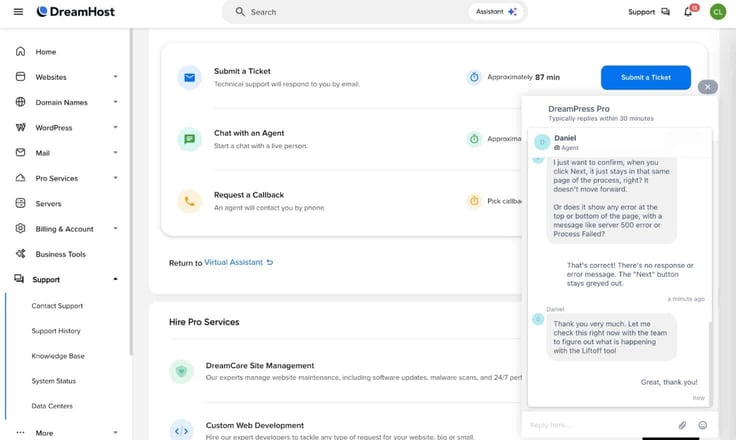Click the Pro Services sidebar icon
Viewport: 736px width, 440px height.
tap(20, 178)
